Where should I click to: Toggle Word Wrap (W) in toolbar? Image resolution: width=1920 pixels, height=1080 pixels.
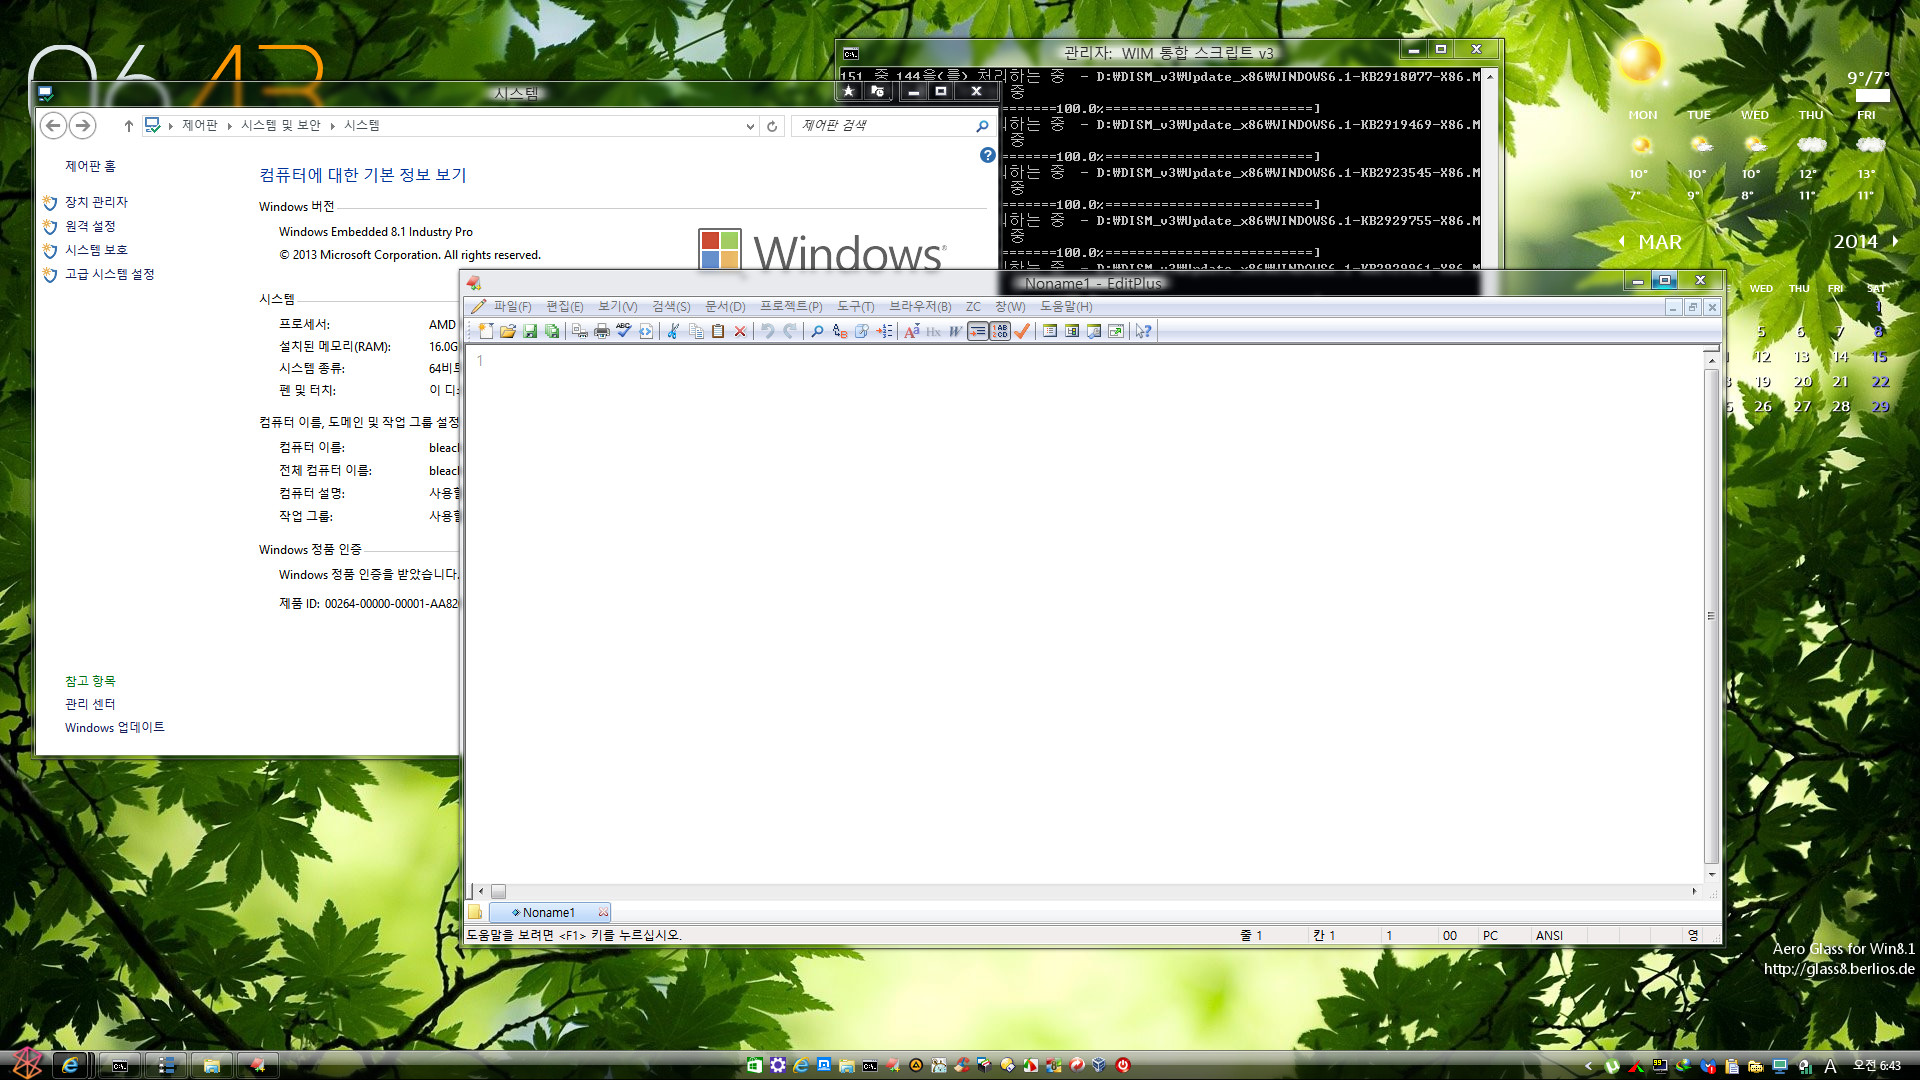point(956,331)
